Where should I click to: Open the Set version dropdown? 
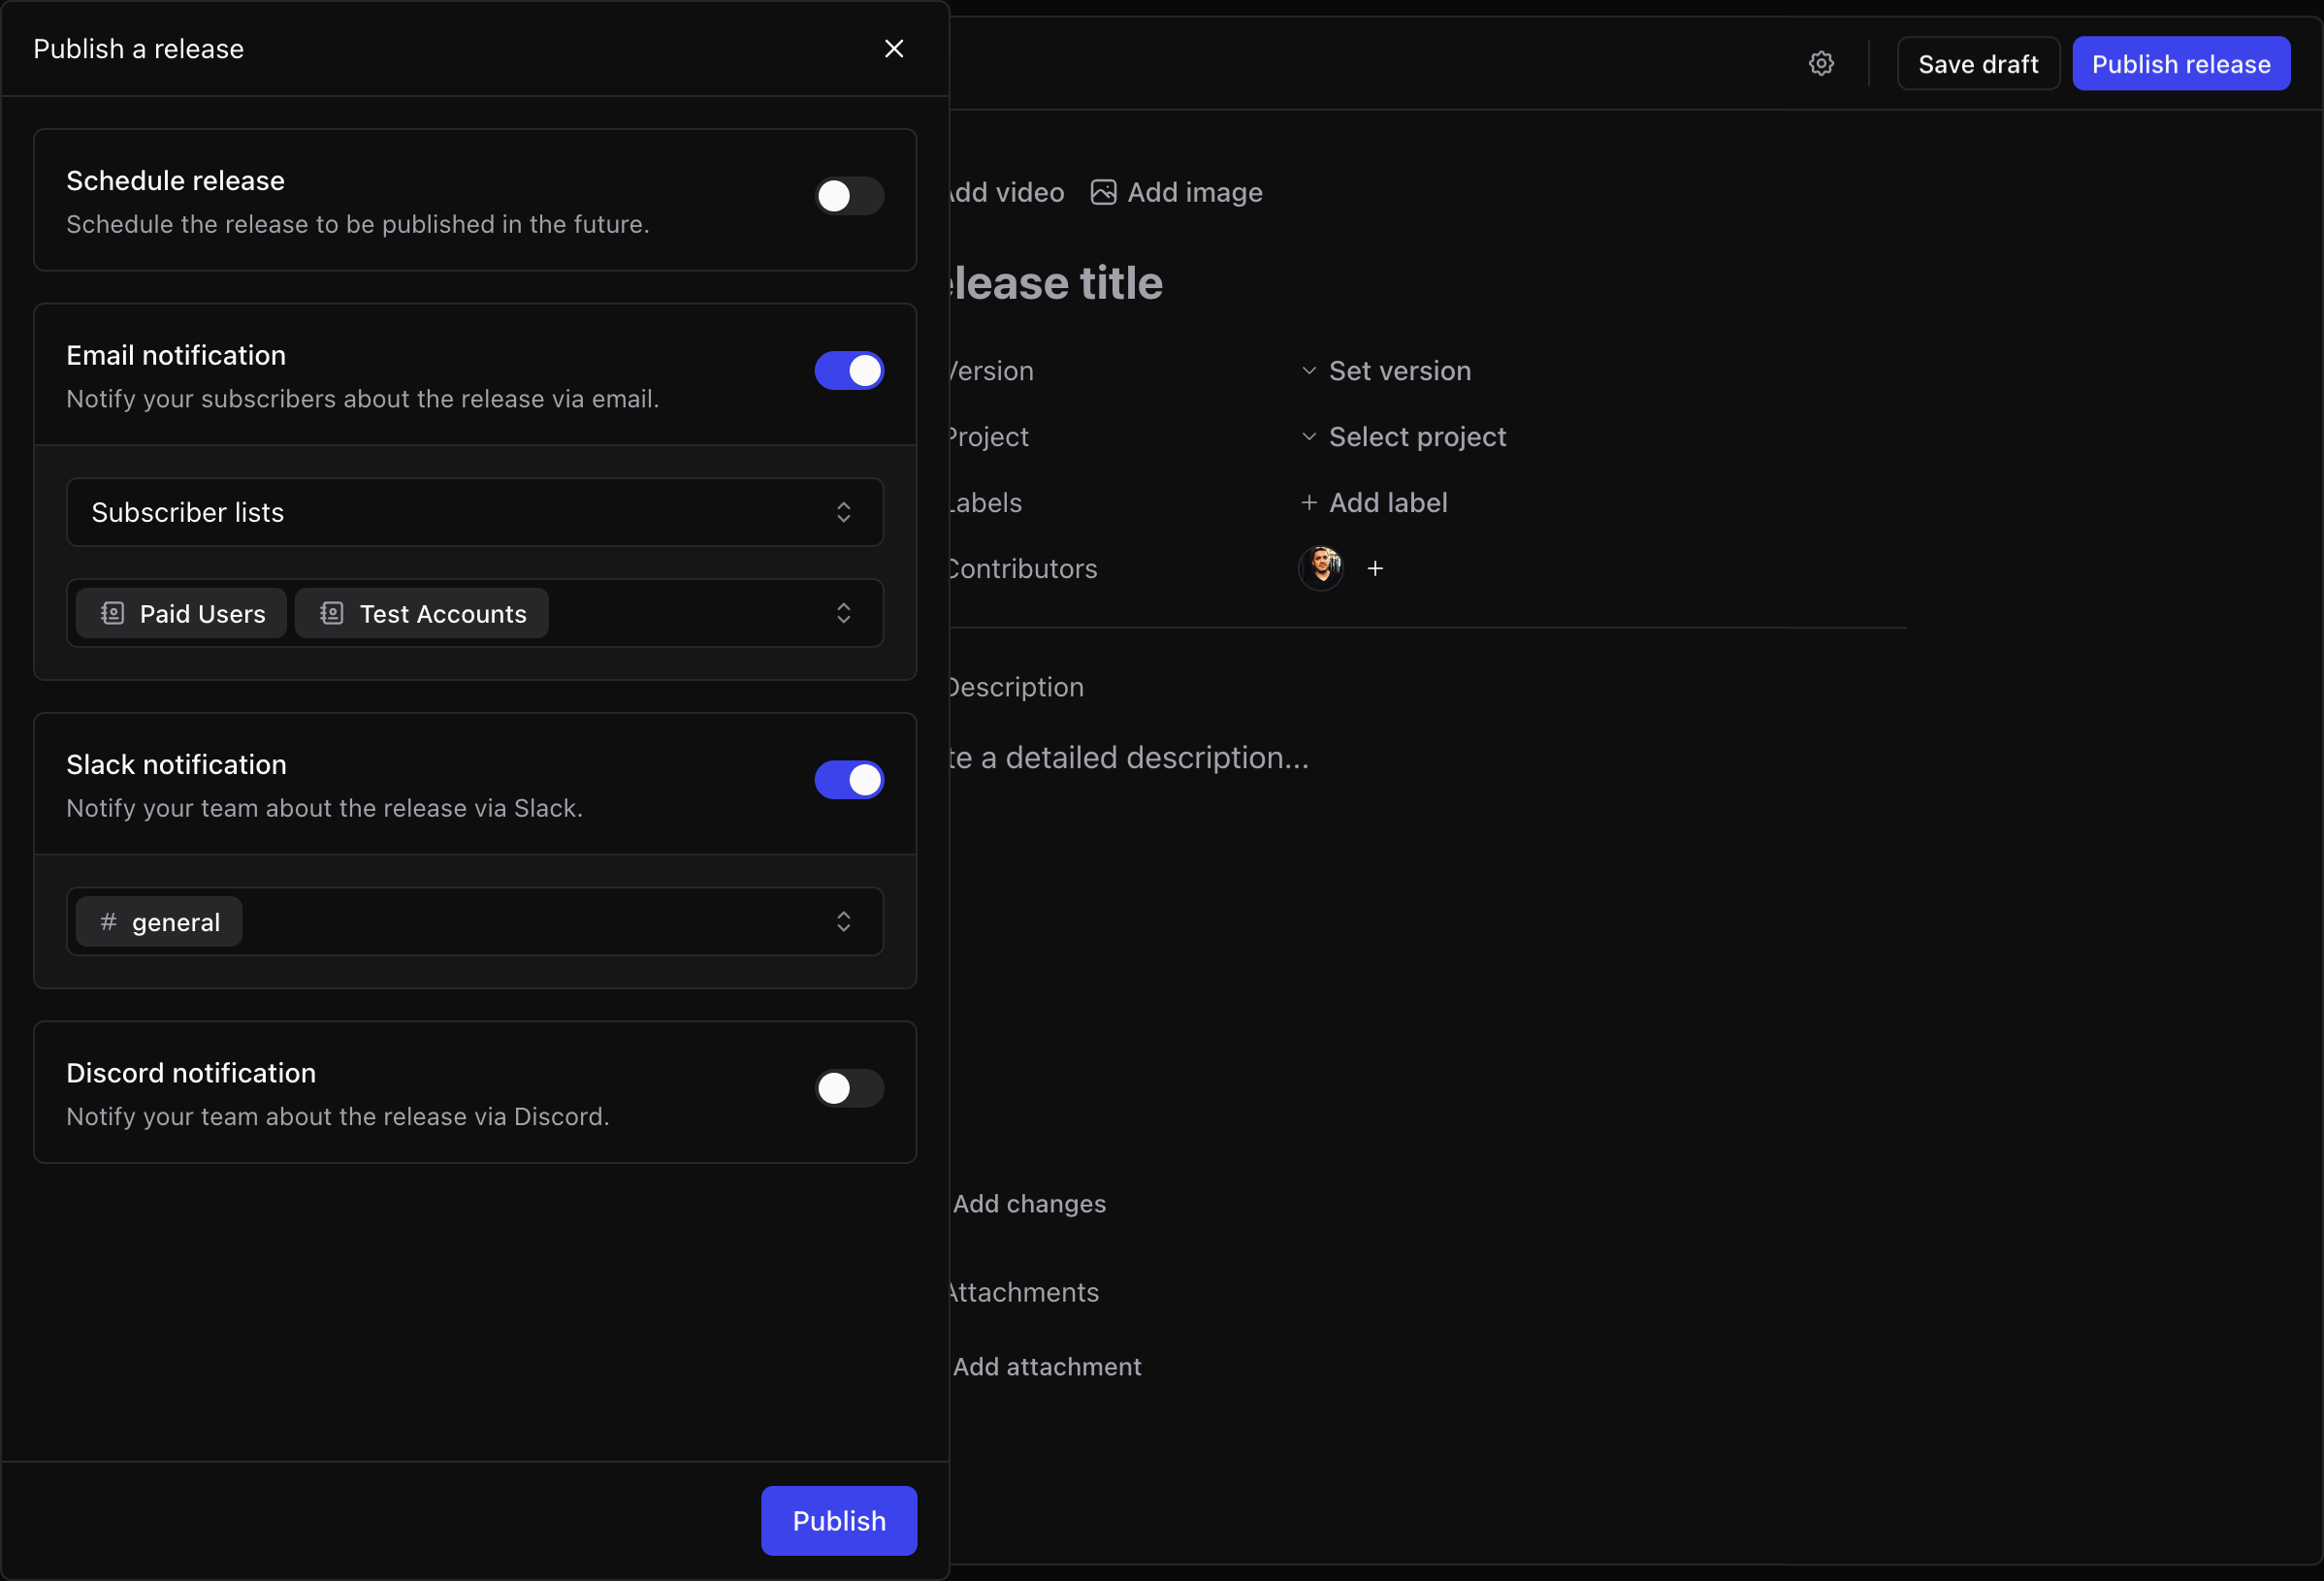[x=1399, y=370]
